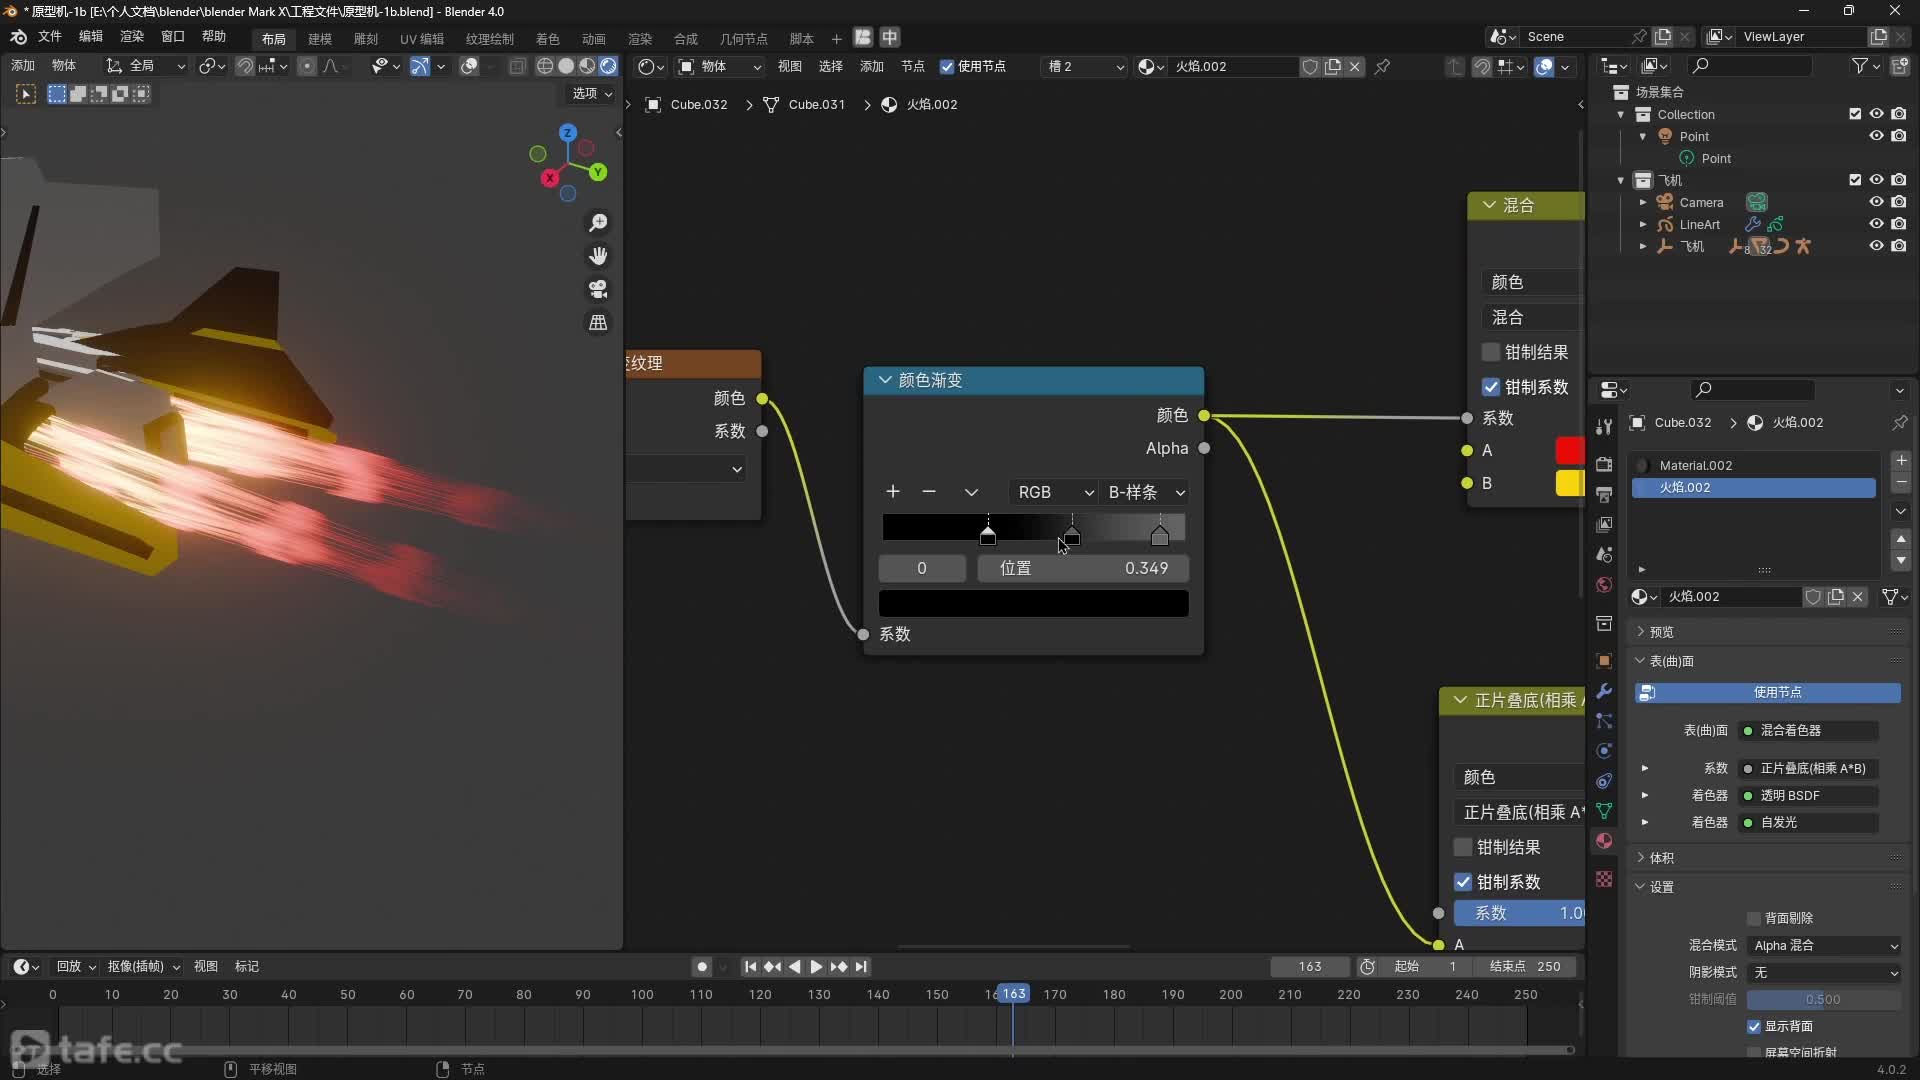
Task: Click the hand pan view icon
Action: tap(598, 256)
